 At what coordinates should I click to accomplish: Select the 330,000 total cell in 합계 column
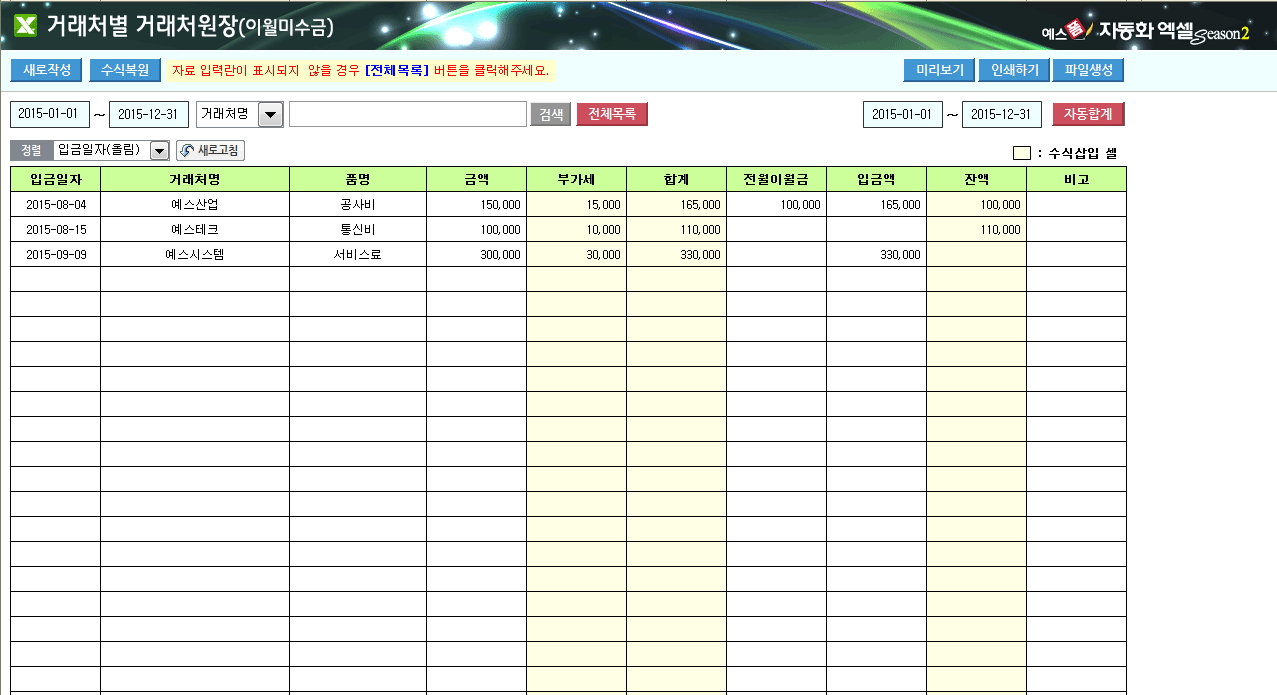click(x=677, y=254)
